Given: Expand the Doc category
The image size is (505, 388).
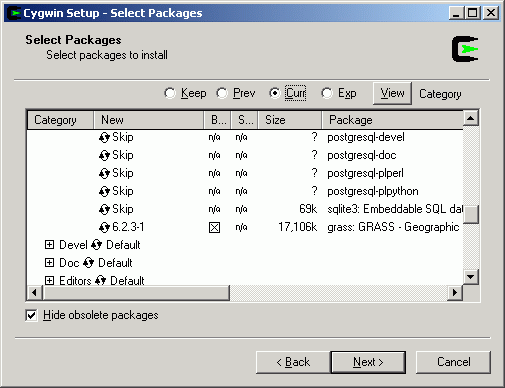Looking at the screenshot, I should [x=49, y=263].
